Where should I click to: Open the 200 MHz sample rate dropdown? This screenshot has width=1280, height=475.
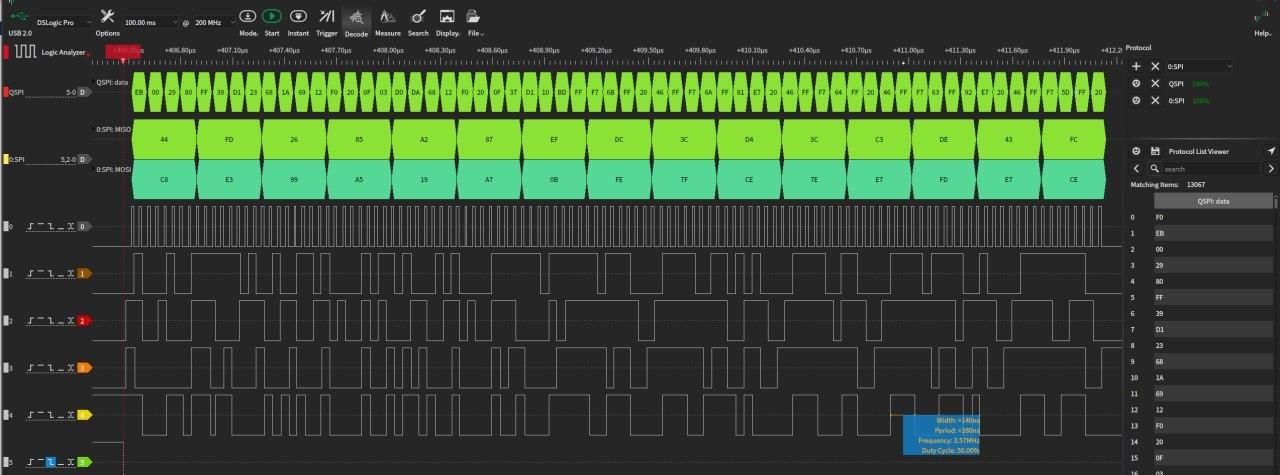(213, 21)
